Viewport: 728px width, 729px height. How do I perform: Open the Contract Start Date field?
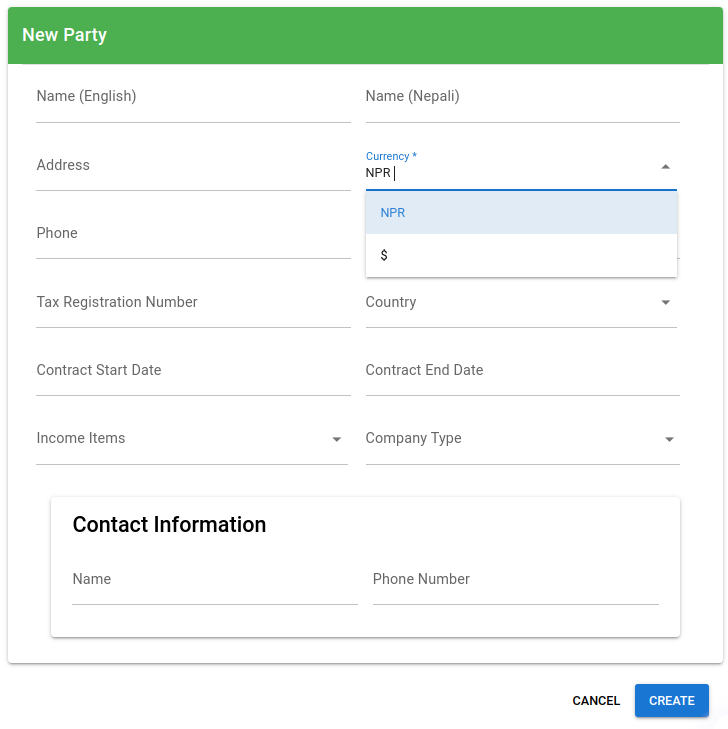point(192,371)
